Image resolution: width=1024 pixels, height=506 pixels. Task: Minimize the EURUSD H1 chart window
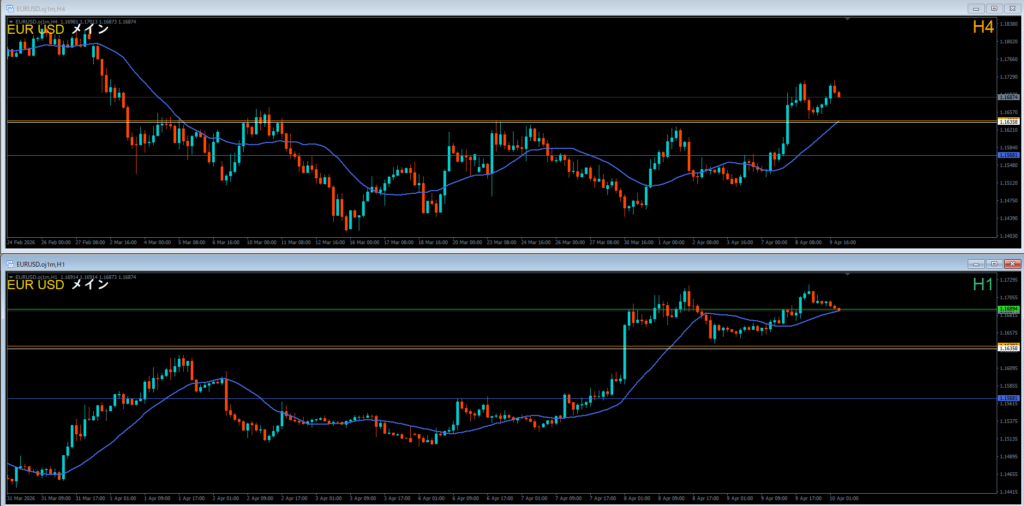coord(974,263)
